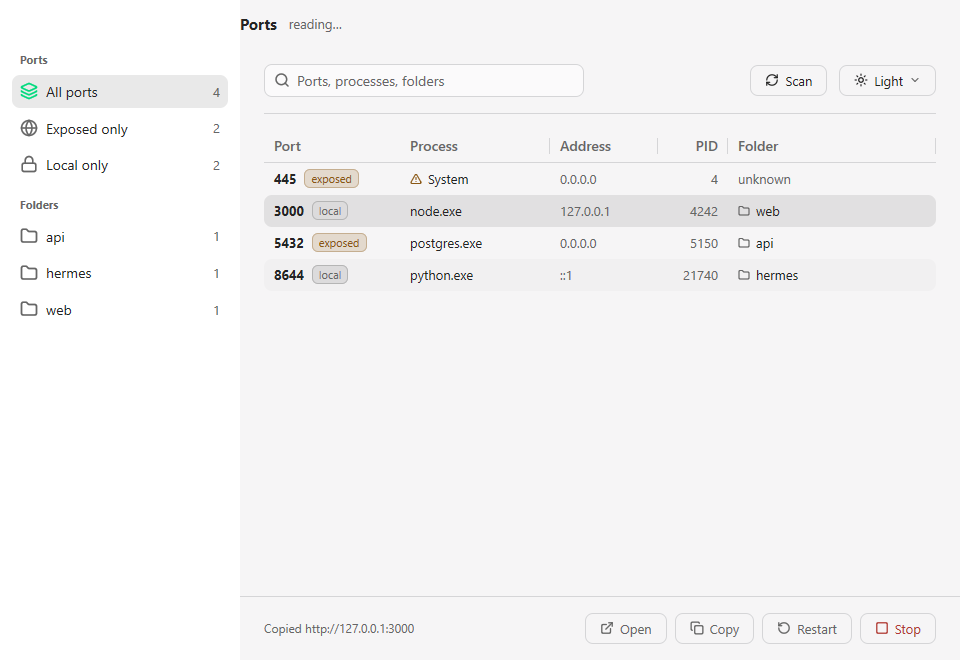Click PID 5150
960x660 pixels.
click(x=703, y=244)
